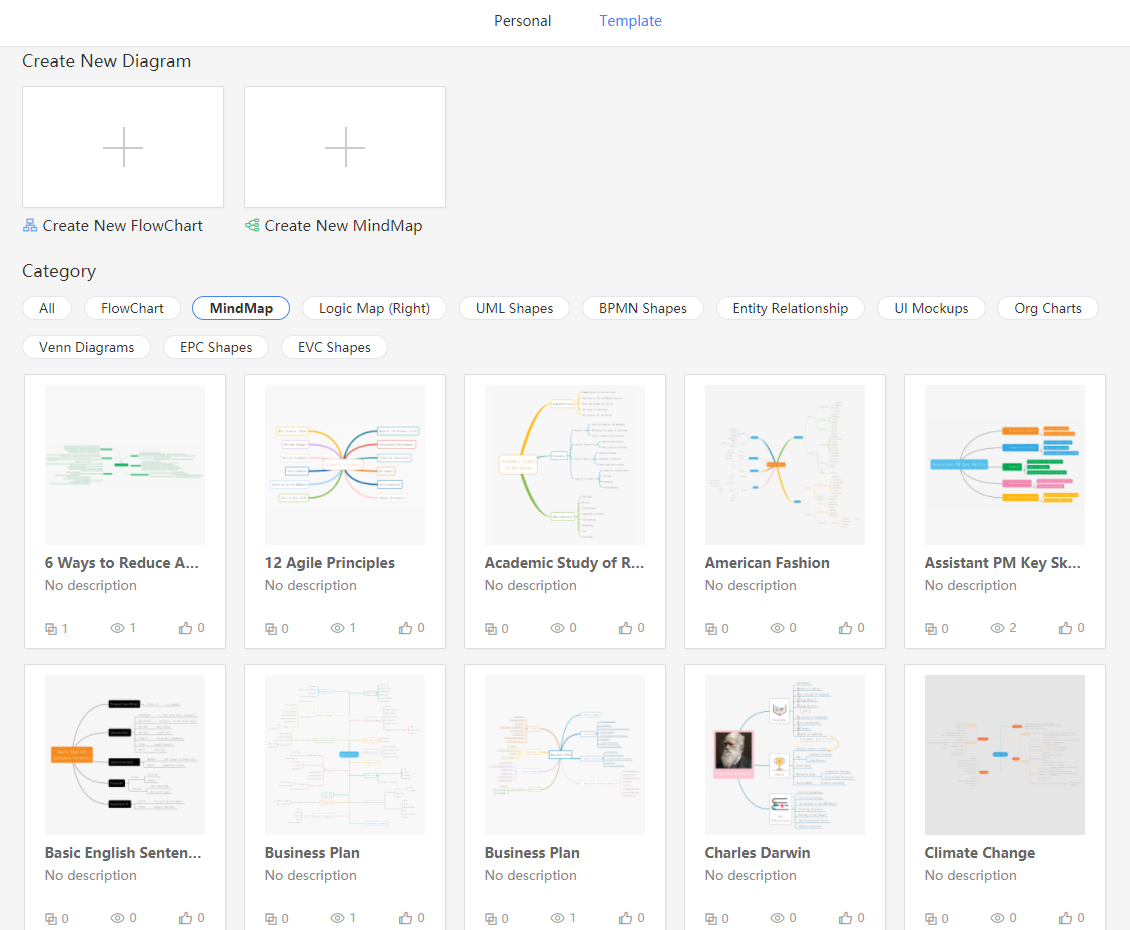Screen dimensions: 1130x930
Task: Filter by BPMN Shapes
Action: coord(643,308)
